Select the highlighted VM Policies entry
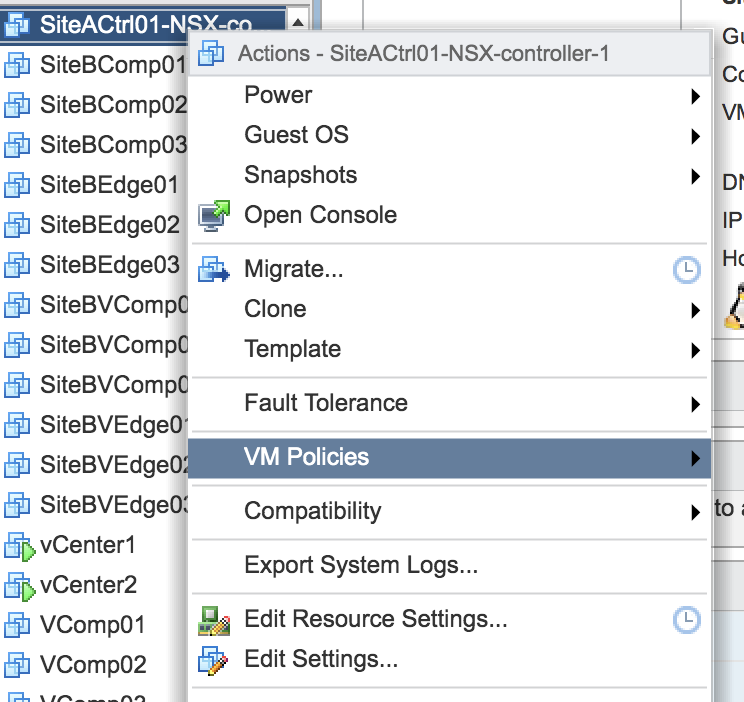The width and height of the screenshot is (744, 702). [x=449, y=458]
